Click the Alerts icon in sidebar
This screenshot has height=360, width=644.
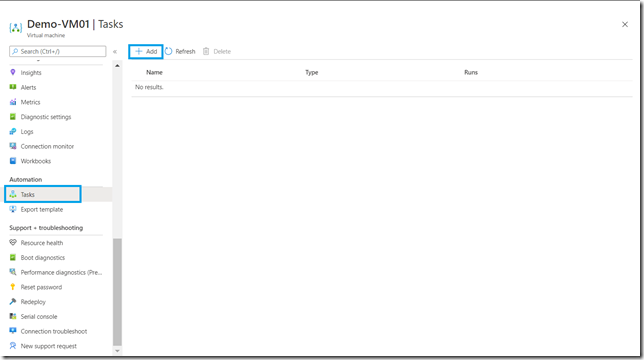[13, 87]
